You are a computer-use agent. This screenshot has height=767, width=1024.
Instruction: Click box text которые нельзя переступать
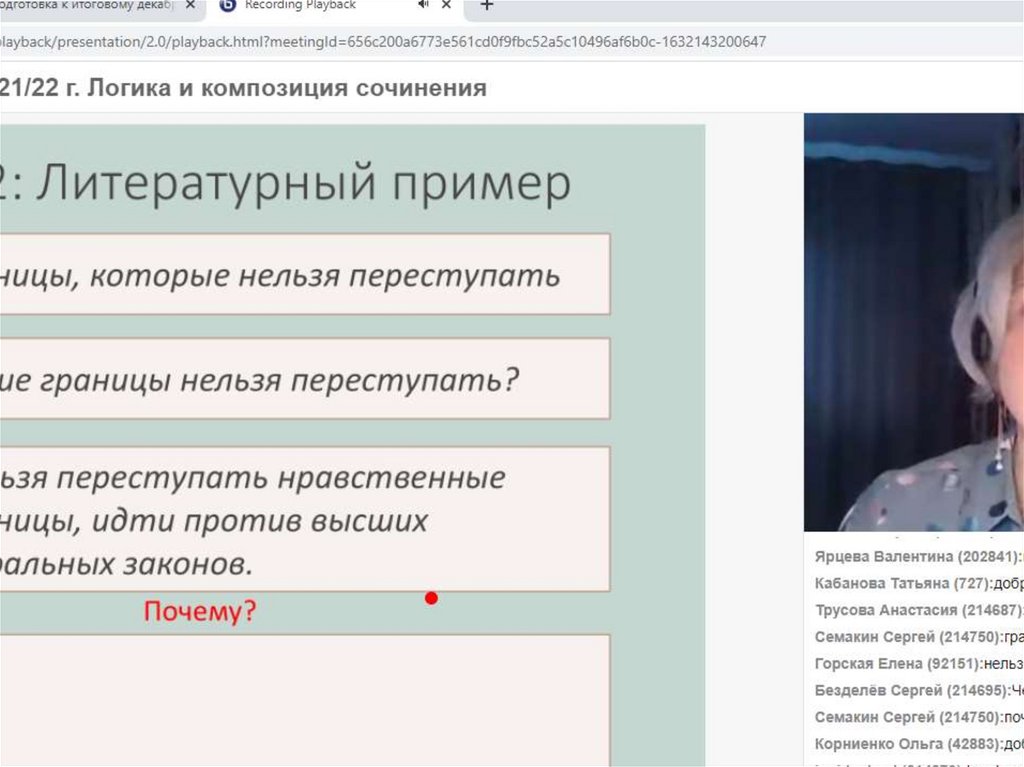pos(325,276)
